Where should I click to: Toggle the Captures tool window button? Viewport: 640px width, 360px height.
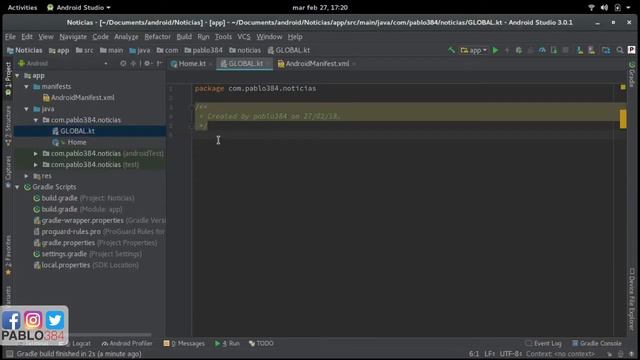coord(8,171)
